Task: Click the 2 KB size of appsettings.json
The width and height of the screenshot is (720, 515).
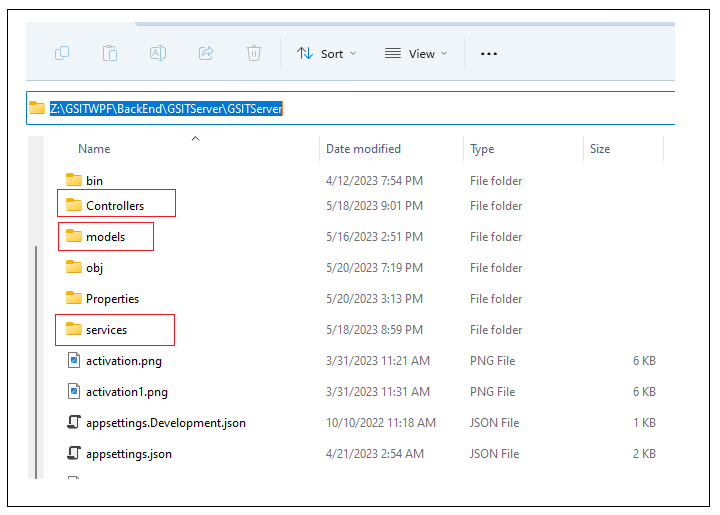Action: (644, 454)
